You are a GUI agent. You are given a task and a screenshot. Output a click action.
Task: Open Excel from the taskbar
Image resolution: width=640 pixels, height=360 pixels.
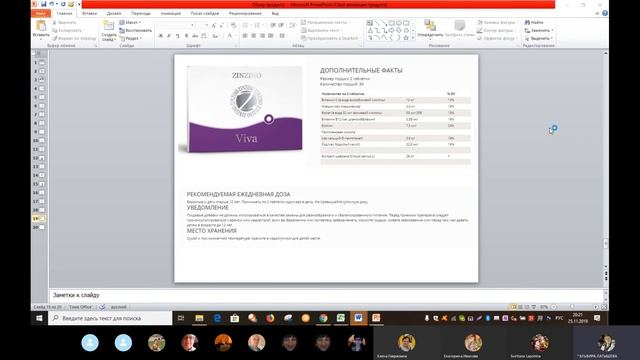tap(341, 318)
